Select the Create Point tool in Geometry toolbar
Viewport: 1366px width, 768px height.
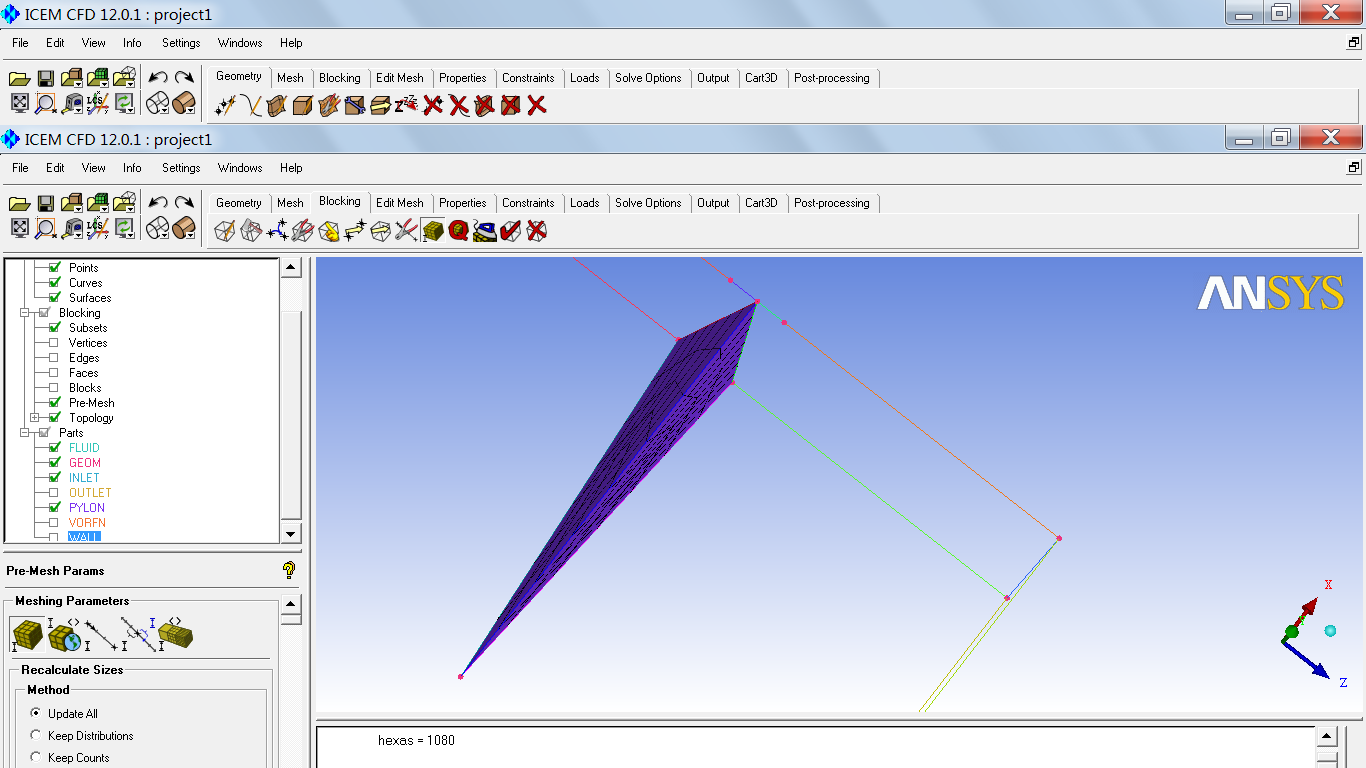(225, 105)
